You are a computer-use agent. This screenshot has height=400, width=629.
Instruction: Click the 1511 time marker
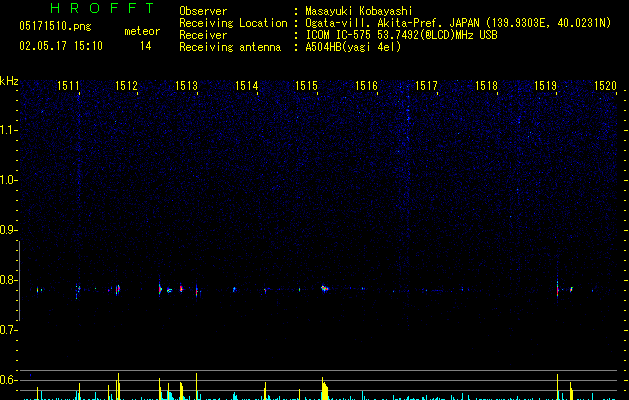tap(68, 86)
